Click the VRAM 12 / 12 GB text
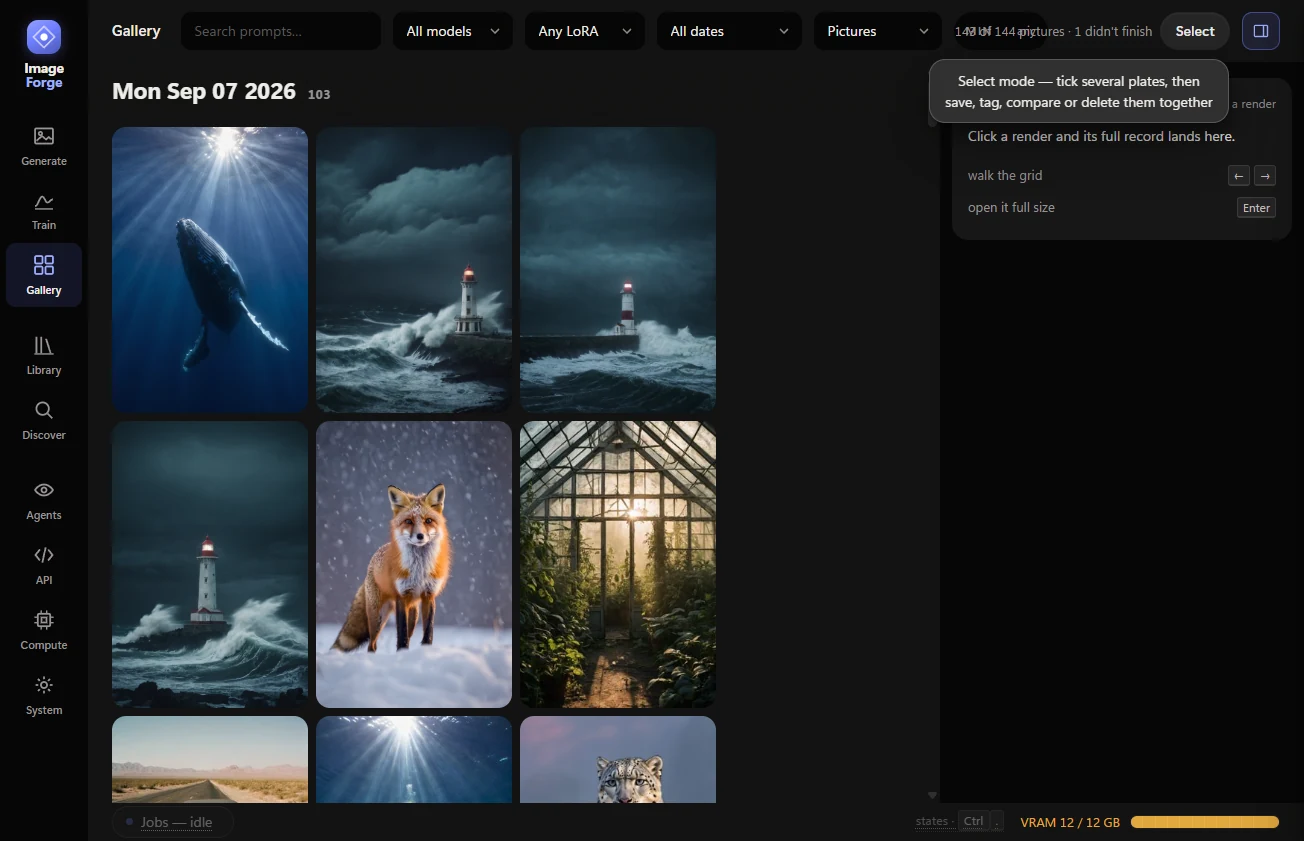The width and height of the screenshot is (1304, 841). click(x=1070, y=822)
